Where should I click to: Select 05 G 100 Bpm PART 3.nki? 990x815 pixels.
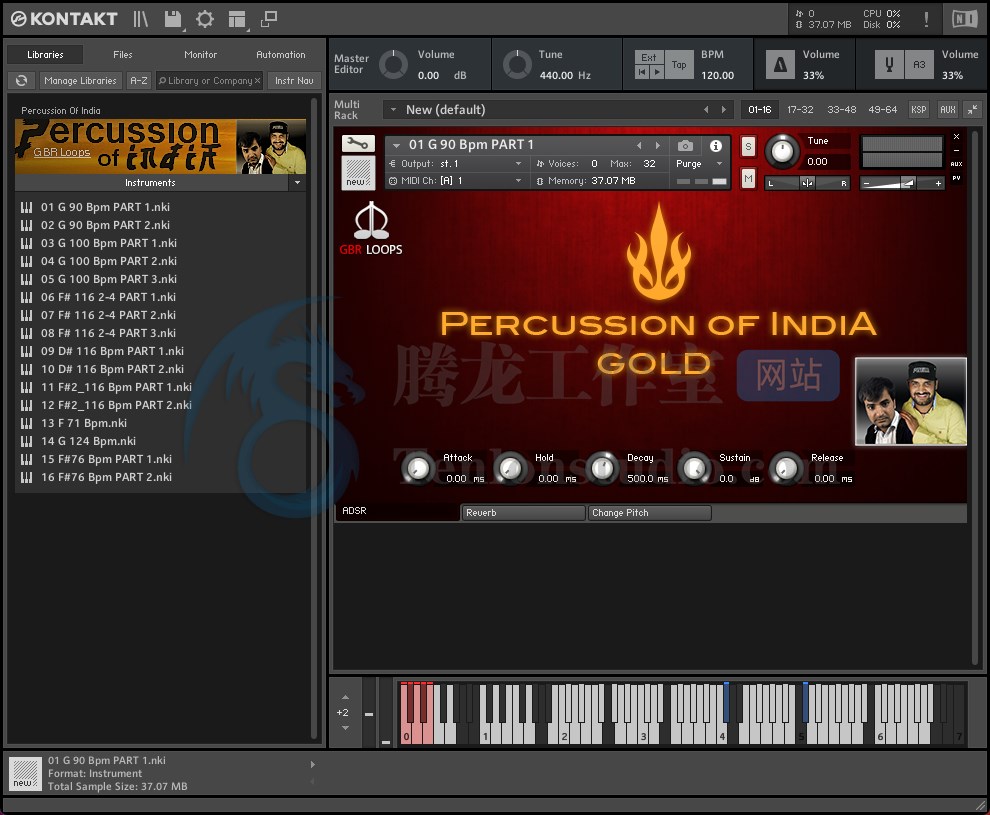[x=109, y=279]
